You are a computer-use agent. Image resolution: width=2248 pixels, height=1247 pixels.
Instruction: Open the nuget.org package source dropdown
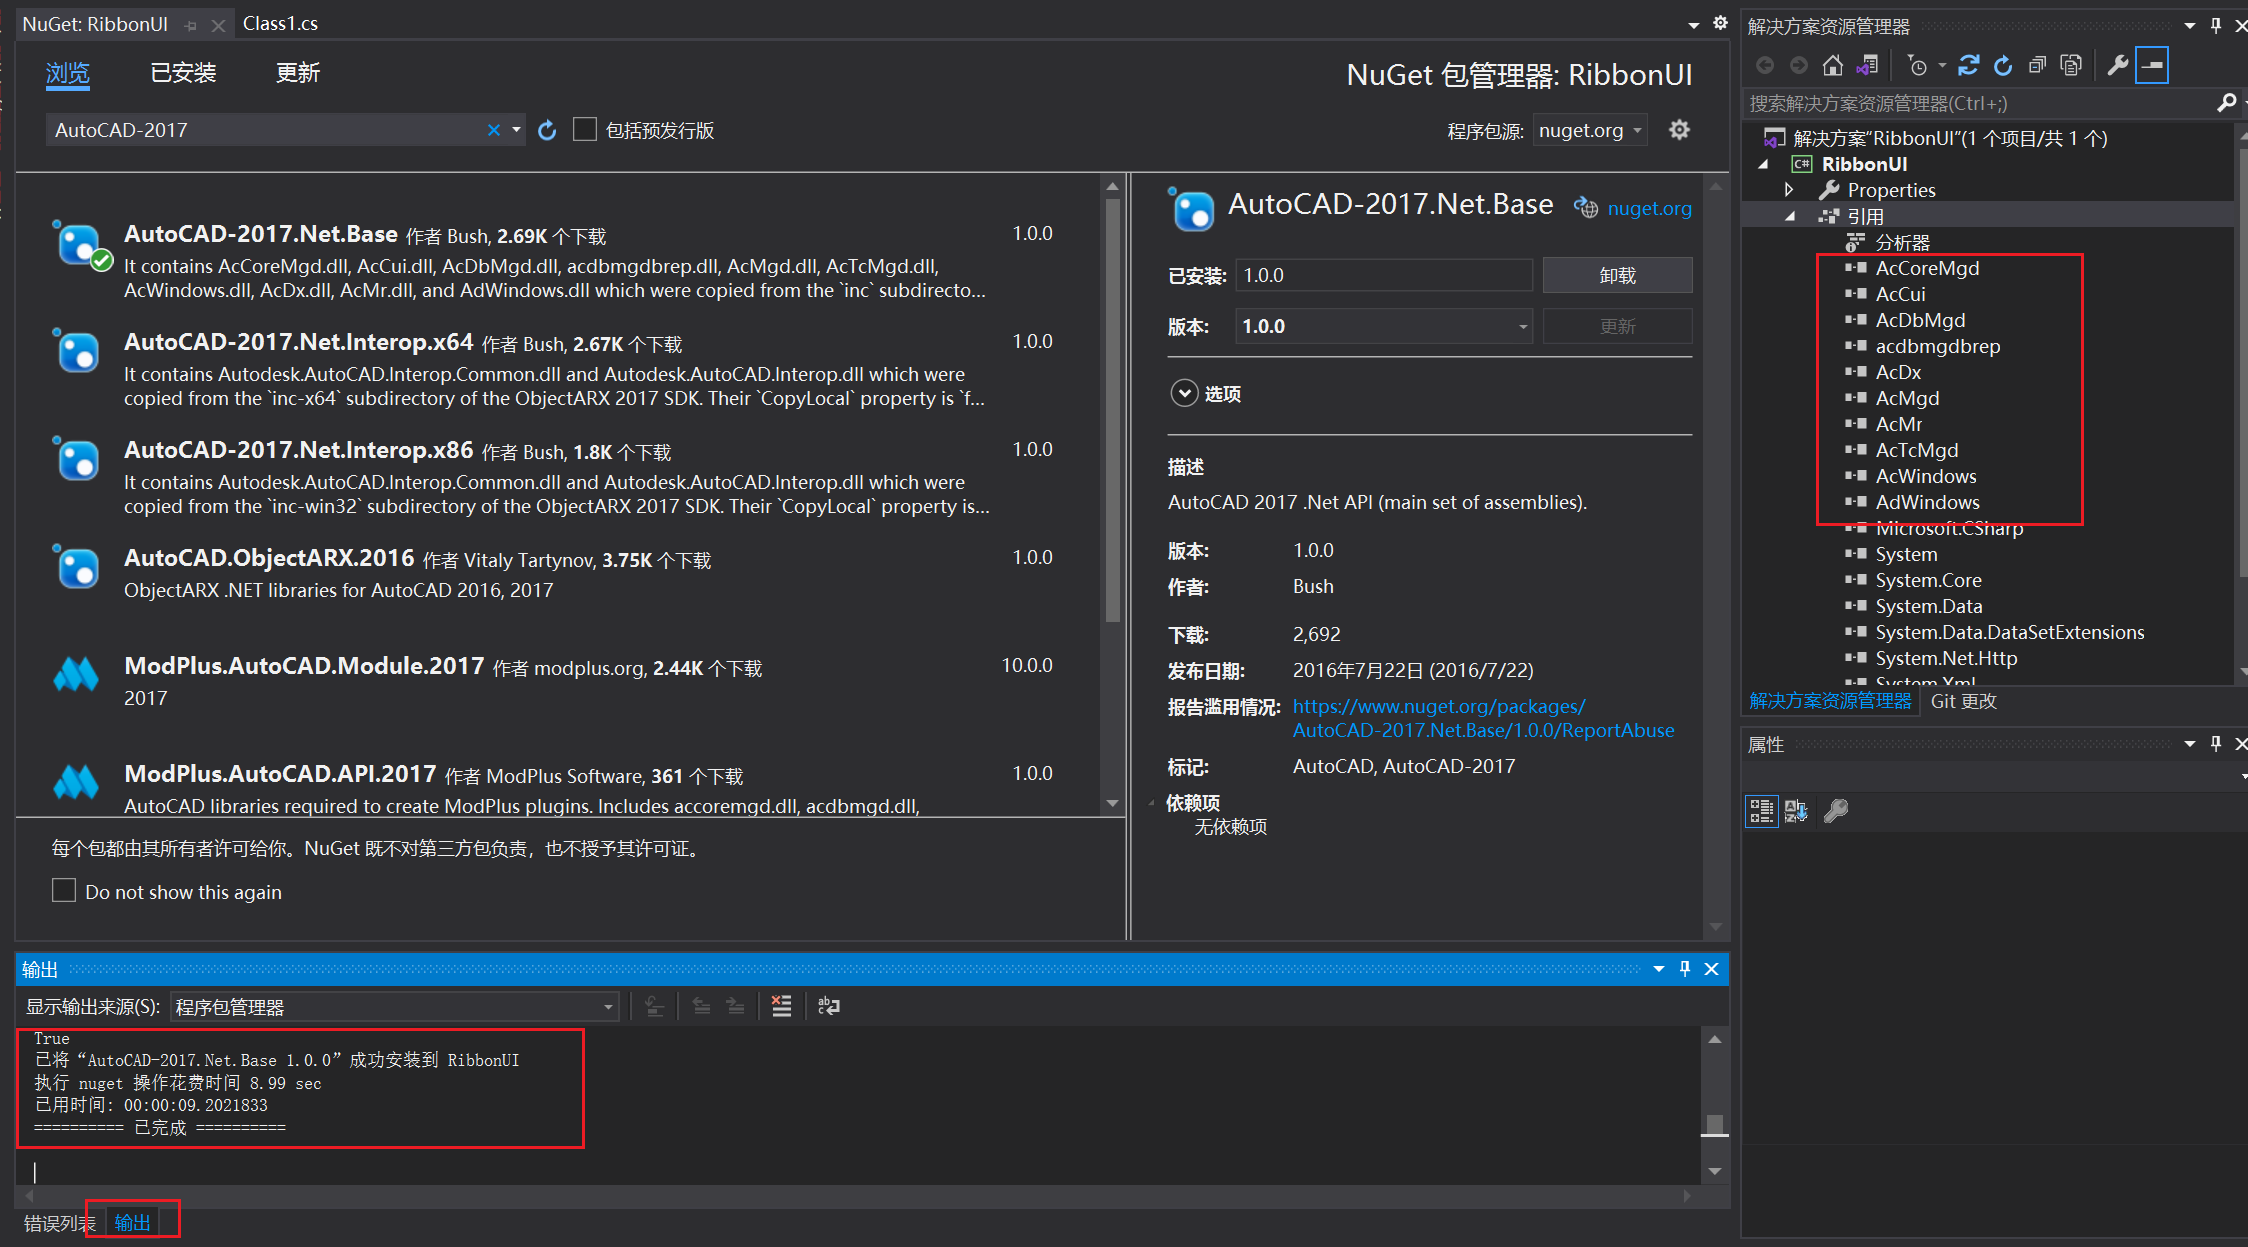pos(1590,130)
